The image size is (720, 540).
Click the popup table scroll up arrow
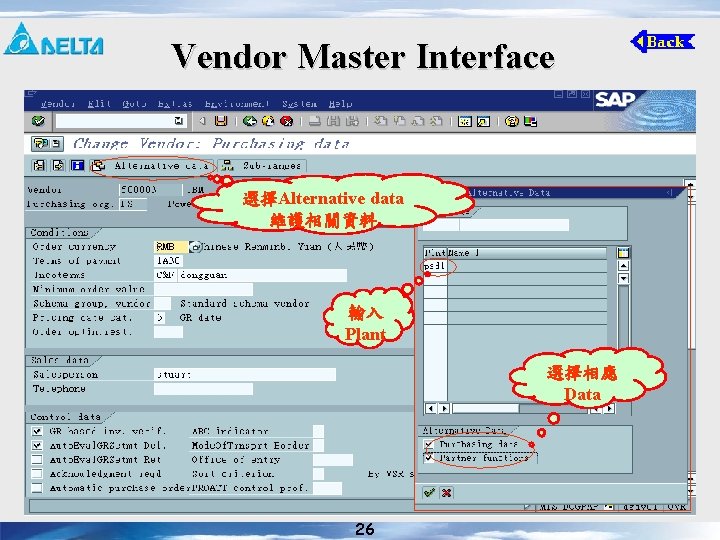point(623,265)
